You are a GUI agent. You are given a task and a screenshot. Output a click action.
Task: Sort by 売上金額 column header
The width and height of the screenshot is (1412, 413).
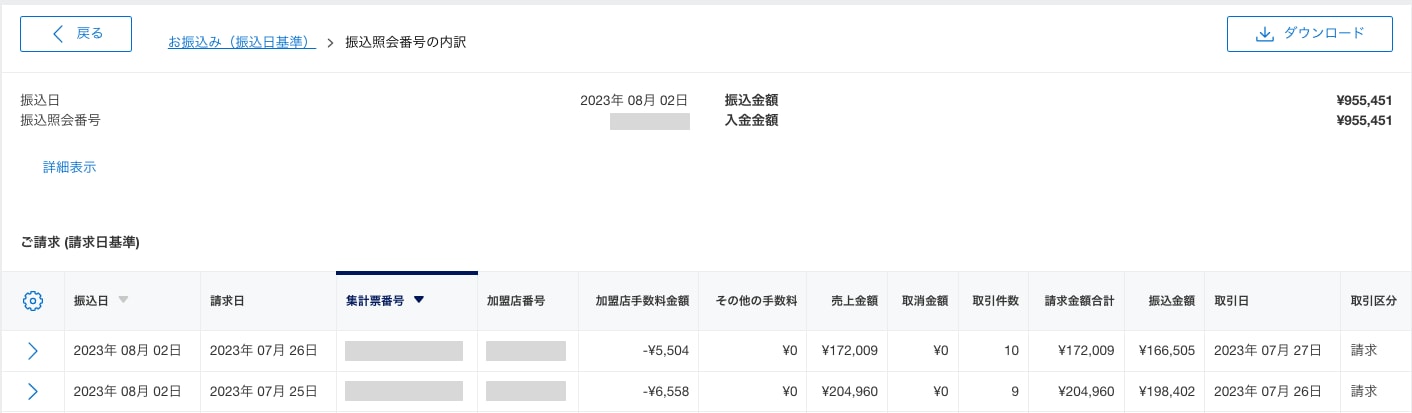[x=854, y=300]
